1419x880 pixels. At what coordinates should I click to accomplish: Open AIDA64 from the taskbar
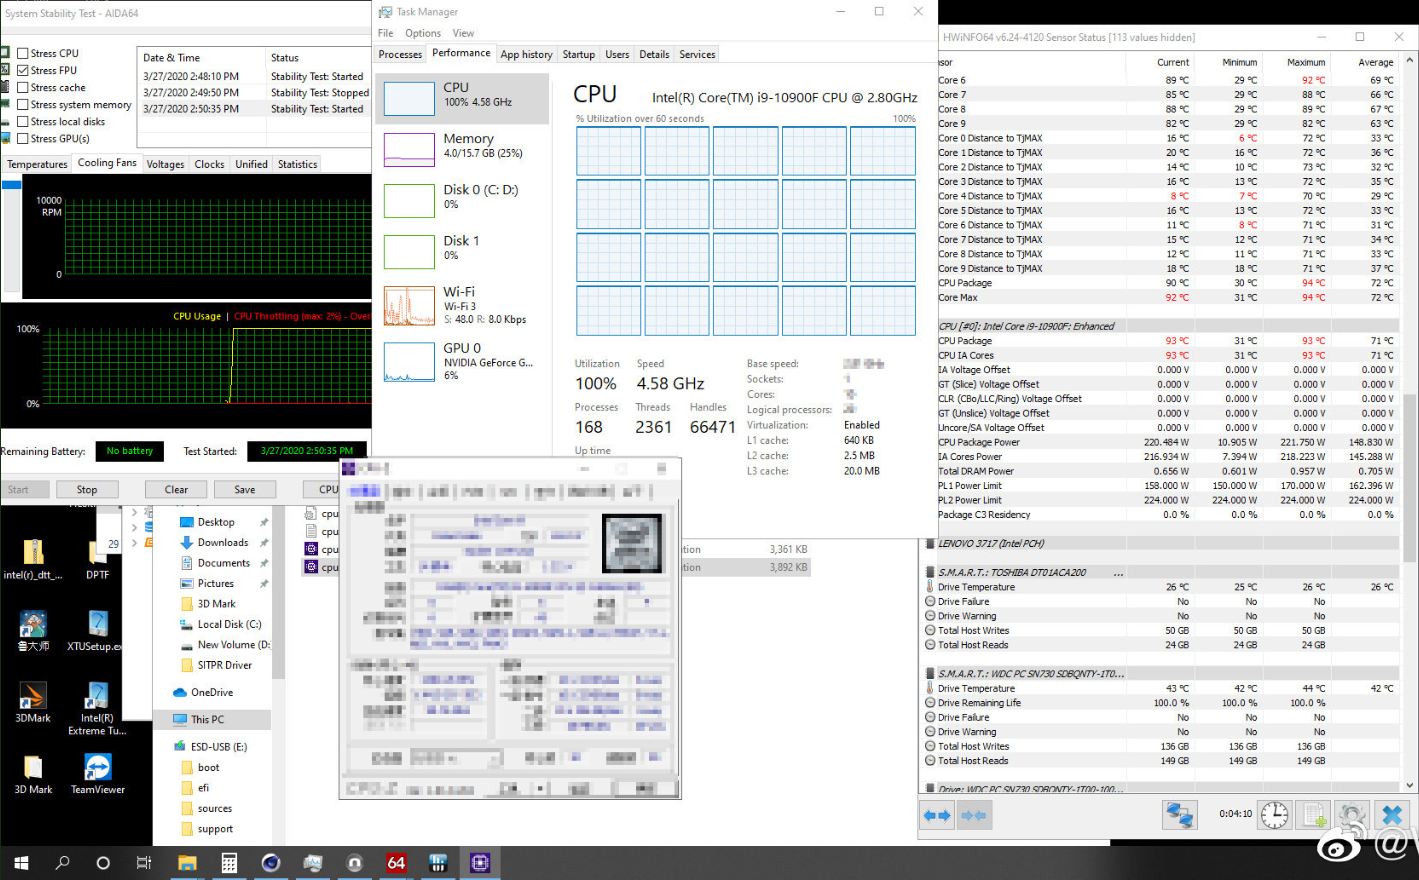(x=396, y=863)
